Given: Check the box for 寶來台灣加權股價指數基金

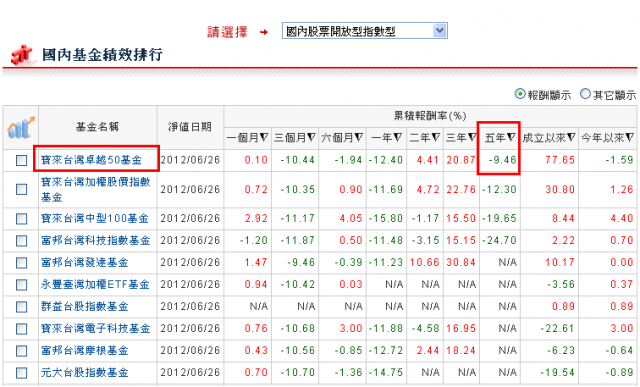Looking at the screenshot, I should click(21, 189).
